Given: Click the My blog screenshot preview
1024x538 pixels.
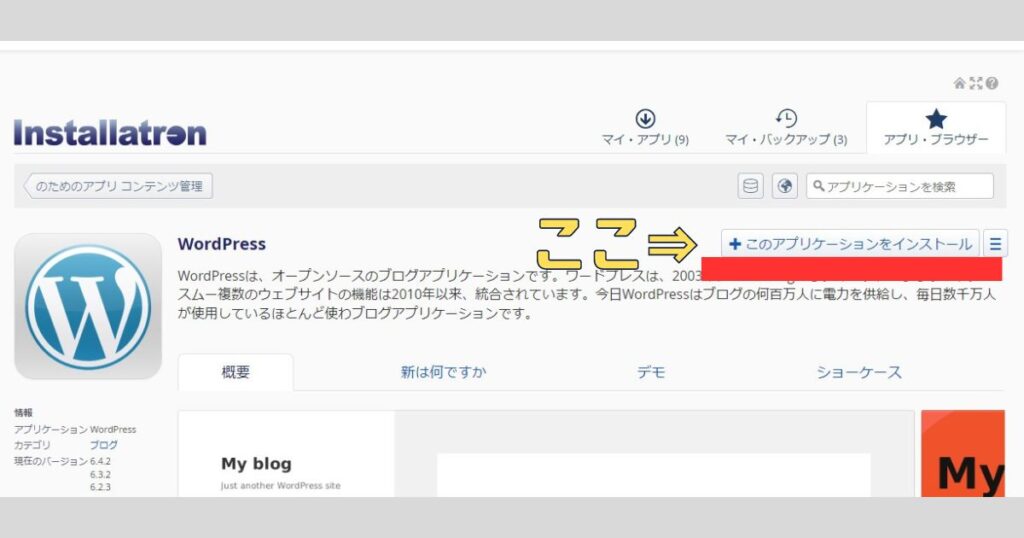Looking at the screenshot, I should pyautogui.click(x=546, y=454).
